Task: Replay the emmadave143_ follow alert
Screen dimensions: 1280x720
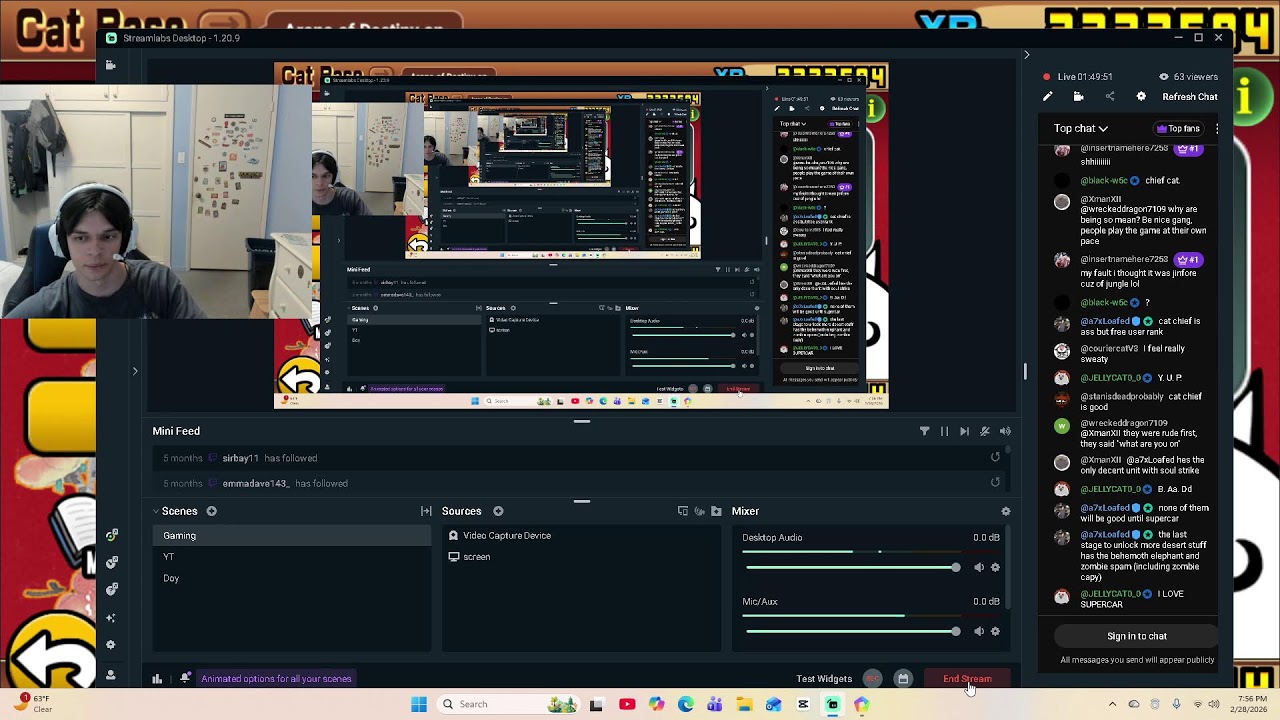Action: (x=995, y=482)
